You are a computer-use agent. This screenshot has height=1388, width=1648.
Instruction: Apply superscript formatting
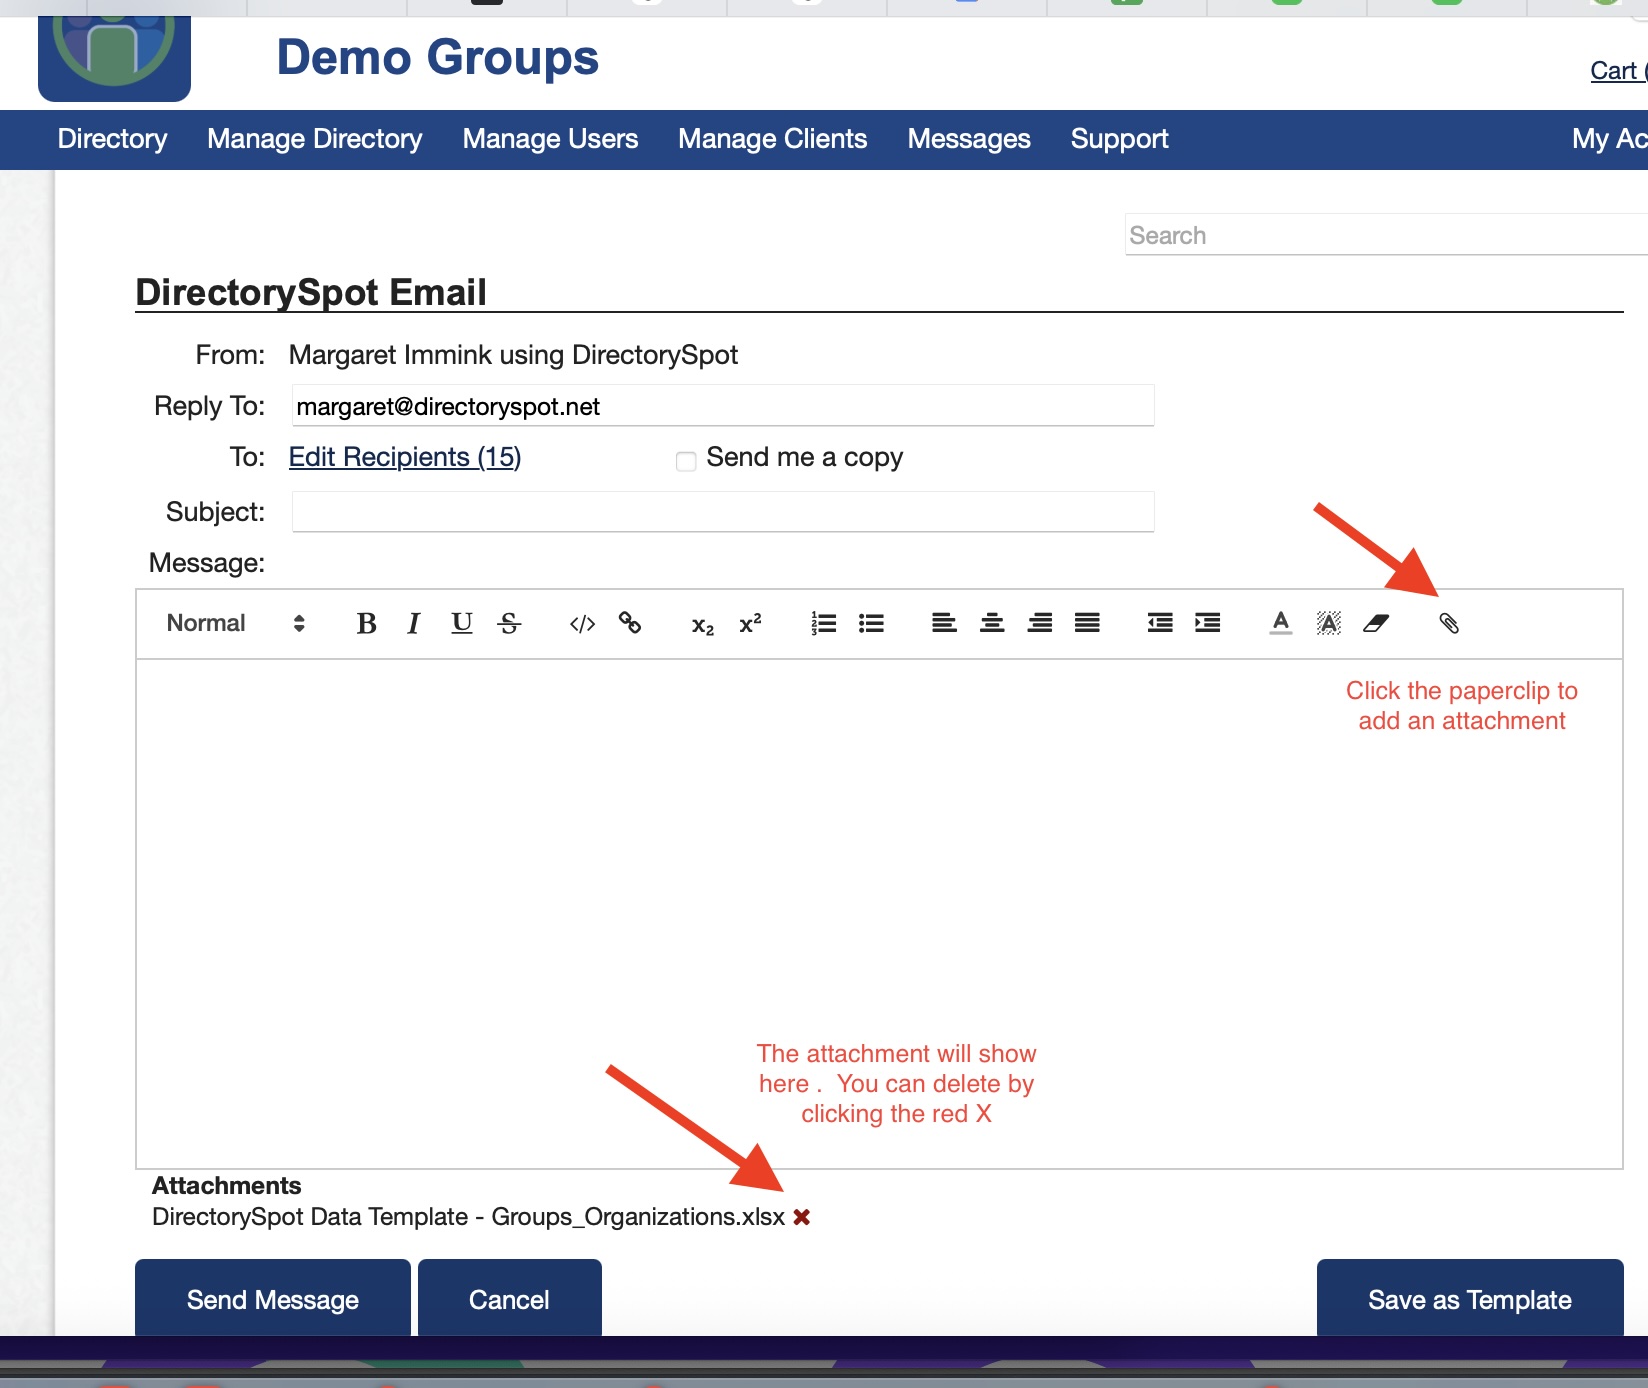click(x=750, y=623)
